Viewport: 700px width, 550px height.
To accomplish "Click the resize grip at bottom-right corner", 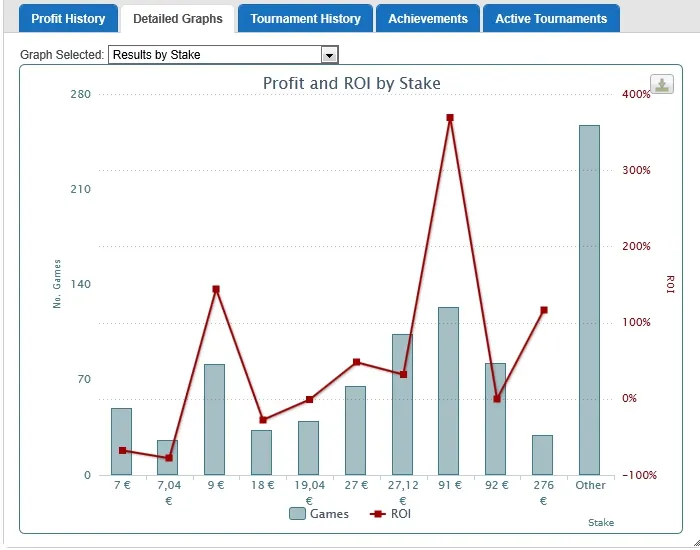I will tap(692, 542).
